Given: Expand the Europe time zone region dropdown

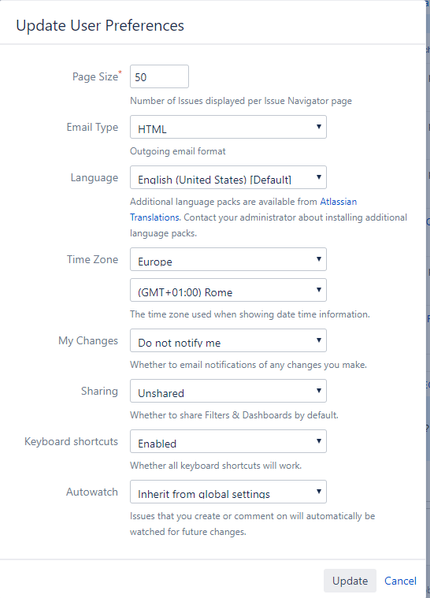Looking at the screenshot, I should pos(228,259).
